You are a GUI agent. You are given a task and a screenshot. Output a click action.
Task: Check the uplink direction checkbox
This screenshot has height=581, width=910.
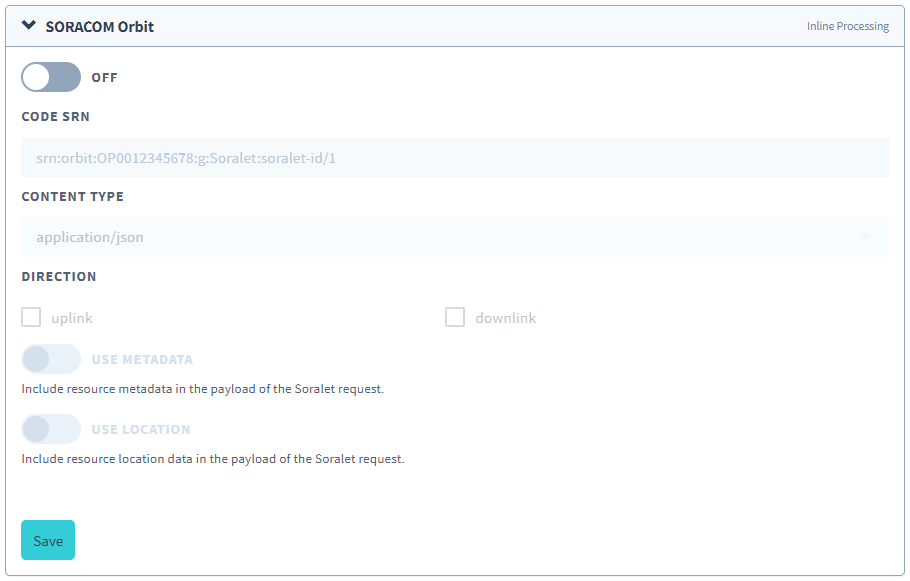click(x=31, y=318)
